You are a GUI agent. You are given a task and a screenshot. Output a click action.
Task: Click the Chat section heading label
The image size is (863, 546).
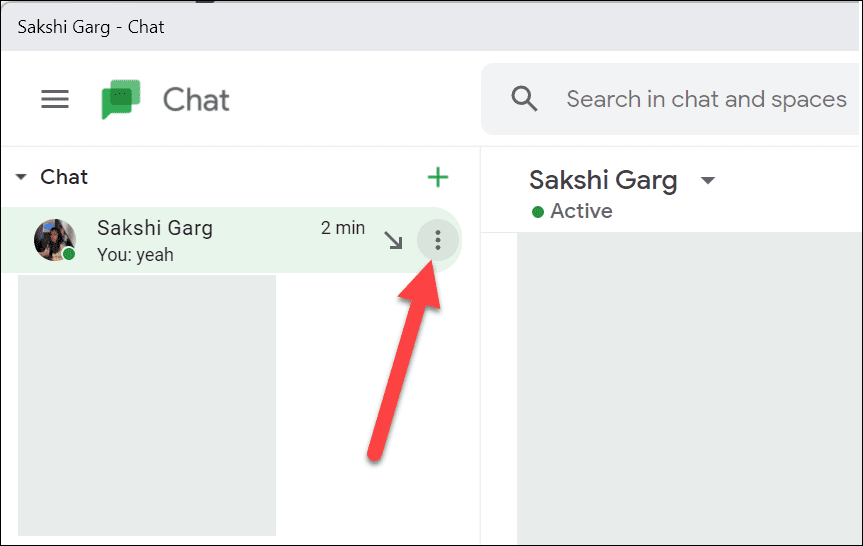pyautogui.click(x=64, y=177)
